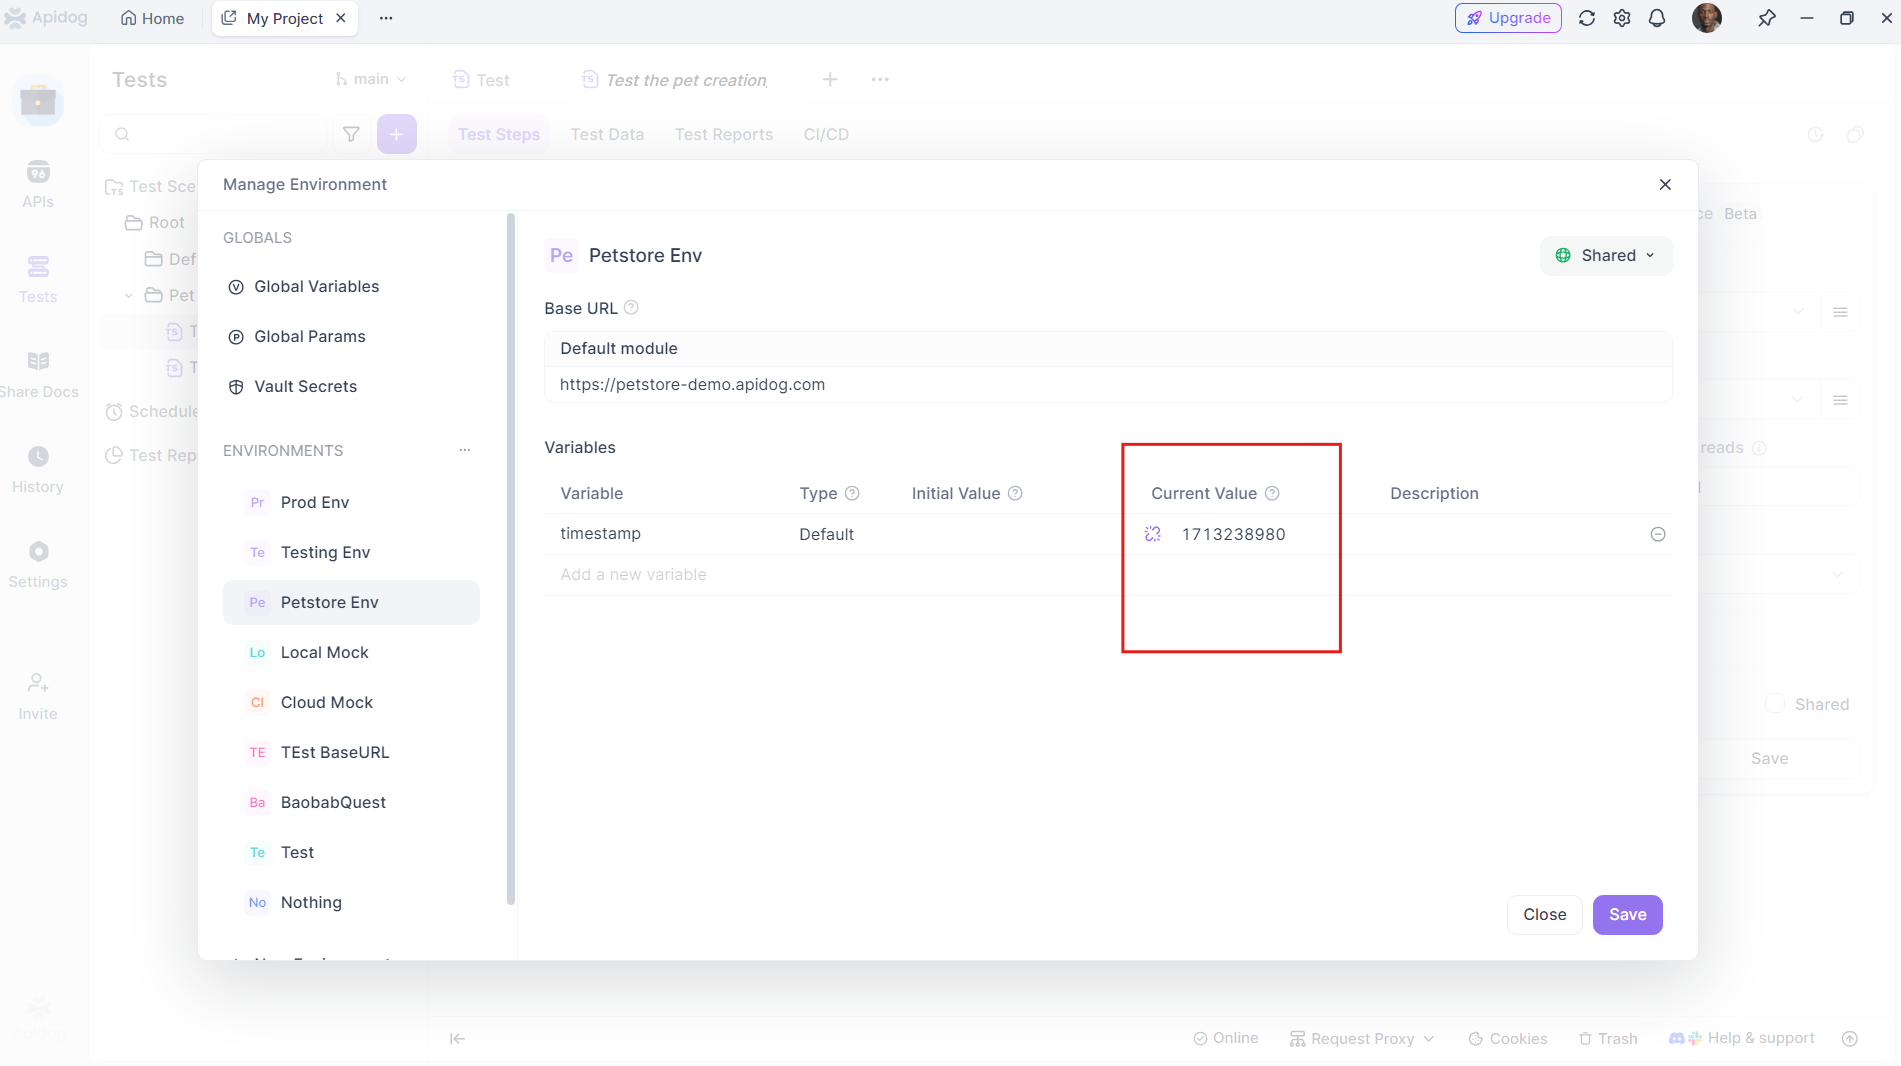Screen dimensions: 1901x1066
Task: Close the My Project tab
Action: pyautogui.click(x=341, y=18)
